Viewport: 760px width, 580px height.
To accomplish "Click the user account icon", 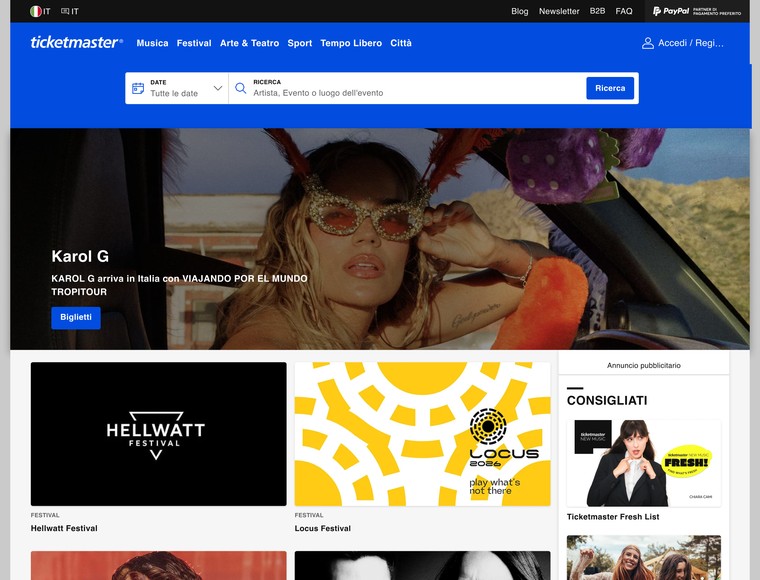I will 648,43.
